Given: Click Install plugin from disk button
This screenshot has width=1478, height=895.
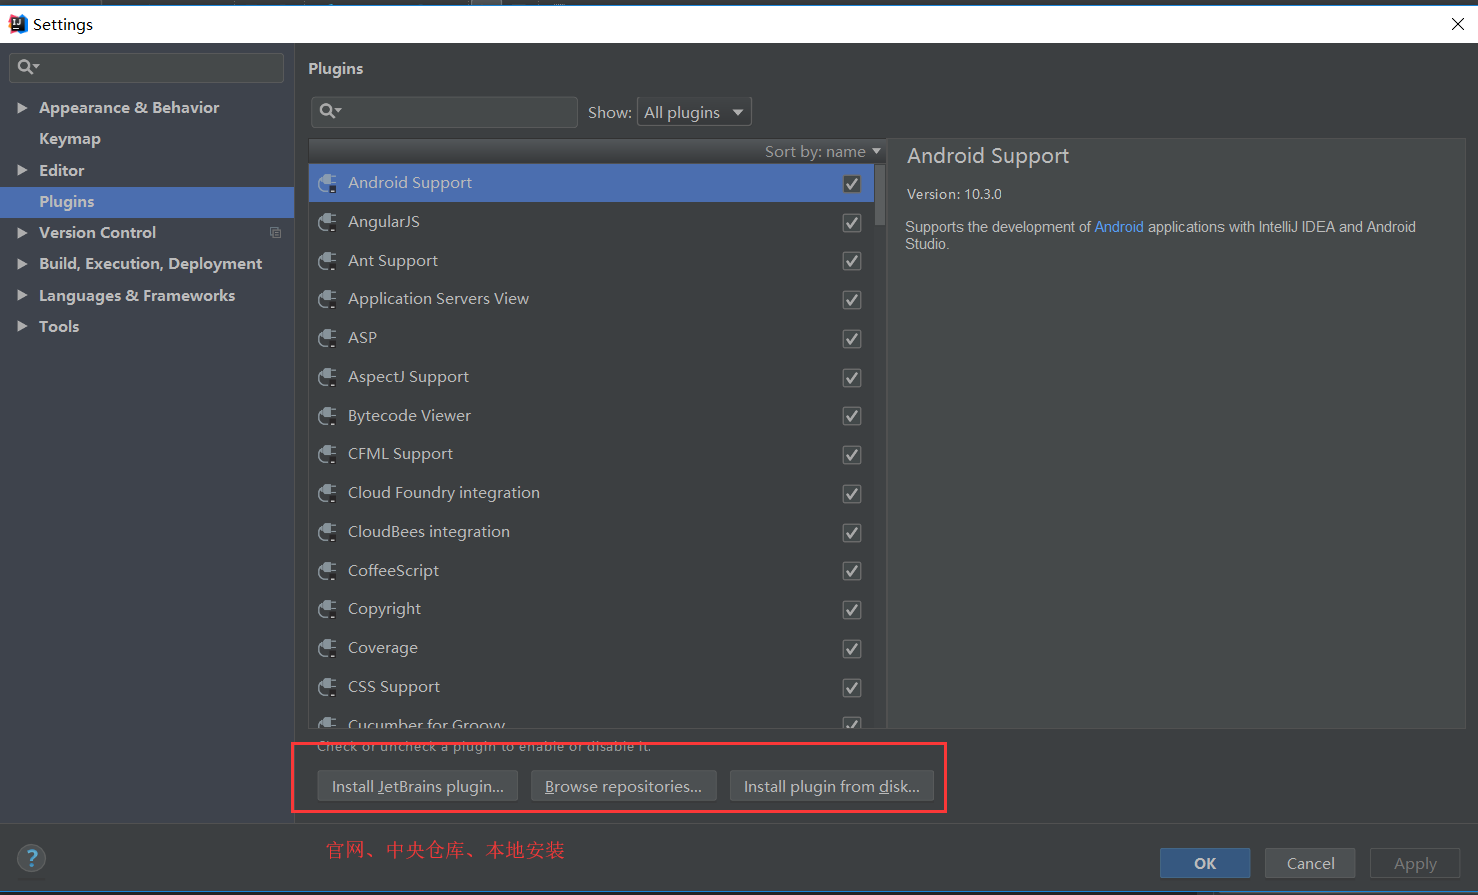Looking at the screenshot, I should tap(832, 787).
